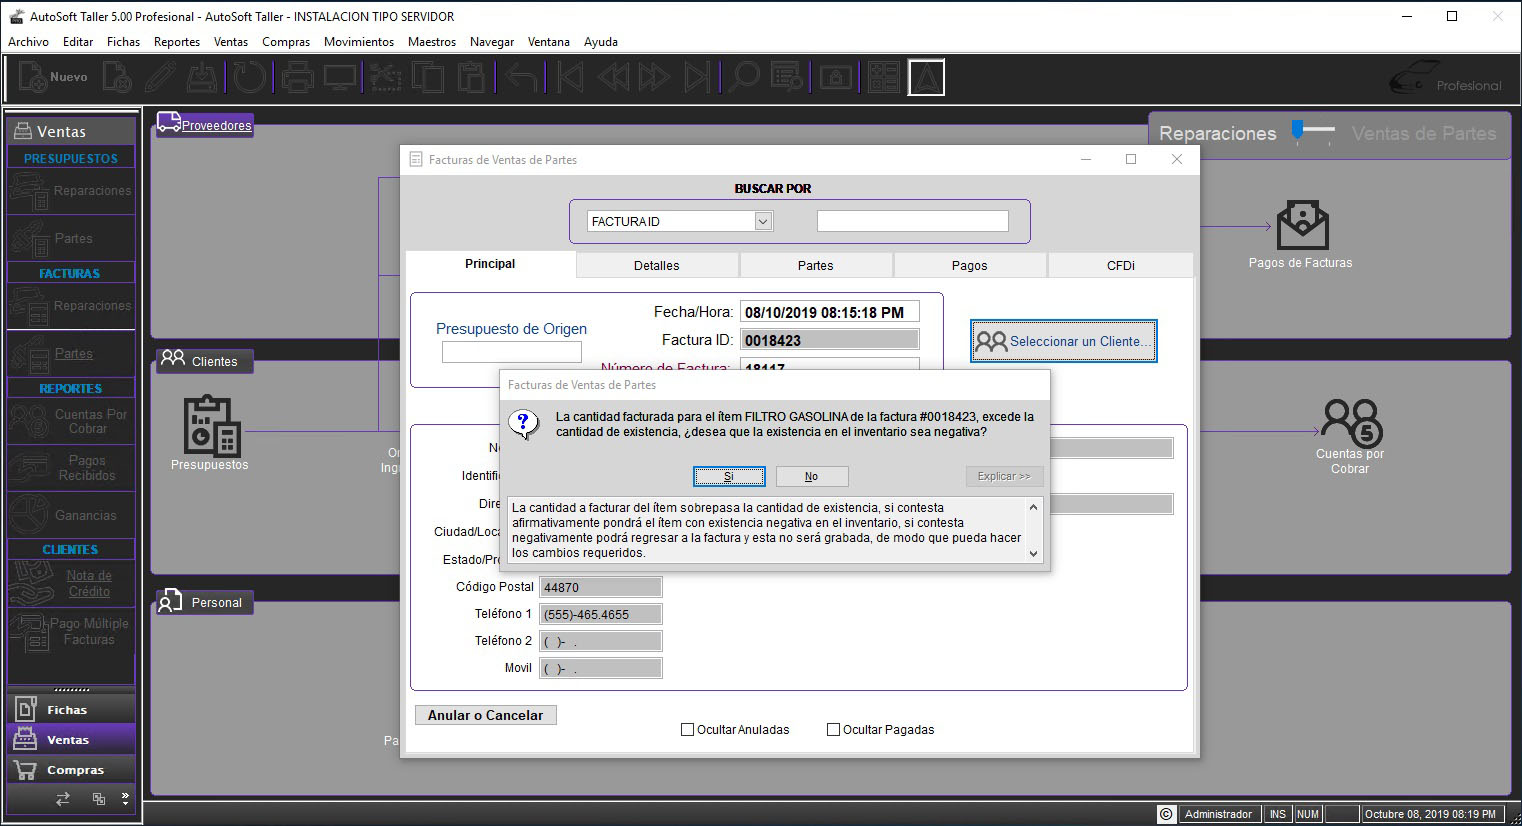Image resolution: width=1522 pixels, height=826 pixels.
Task: Switch to the Pagos tab
Action: tap(969, 265)
